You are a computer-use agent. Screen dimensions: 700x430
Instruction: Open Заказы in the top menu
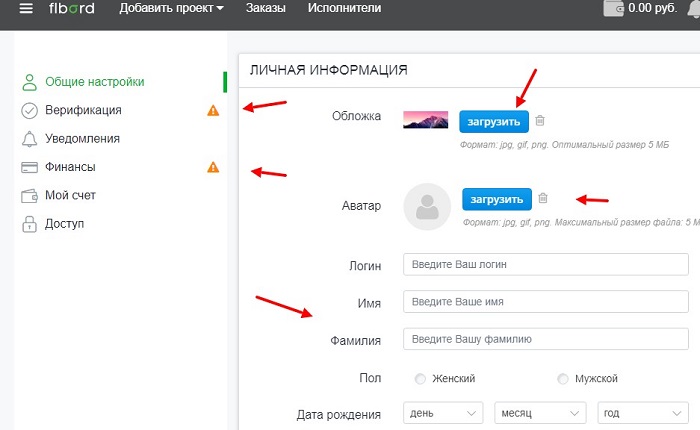[266, 8]
